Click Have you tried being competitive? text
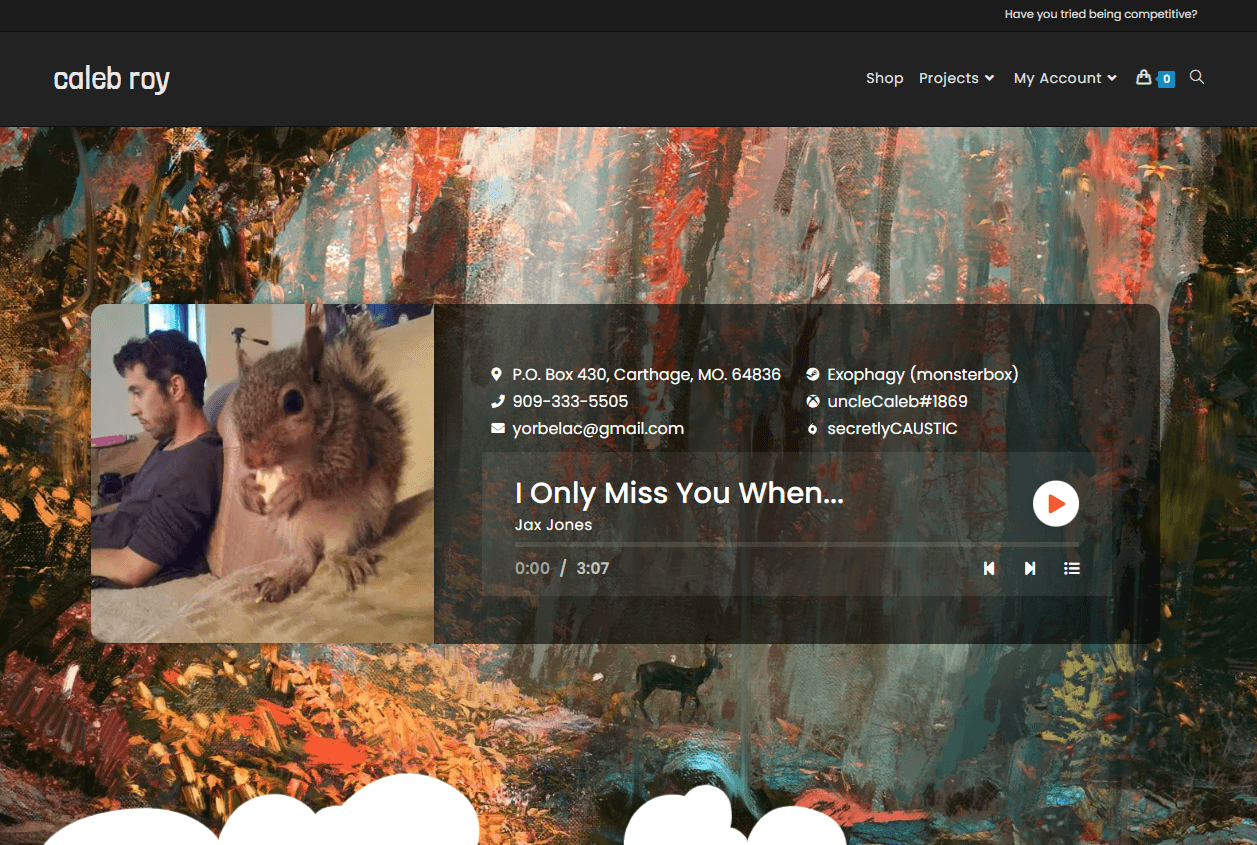Viewport: 1257px width, 845px height. click(1101, 14)
